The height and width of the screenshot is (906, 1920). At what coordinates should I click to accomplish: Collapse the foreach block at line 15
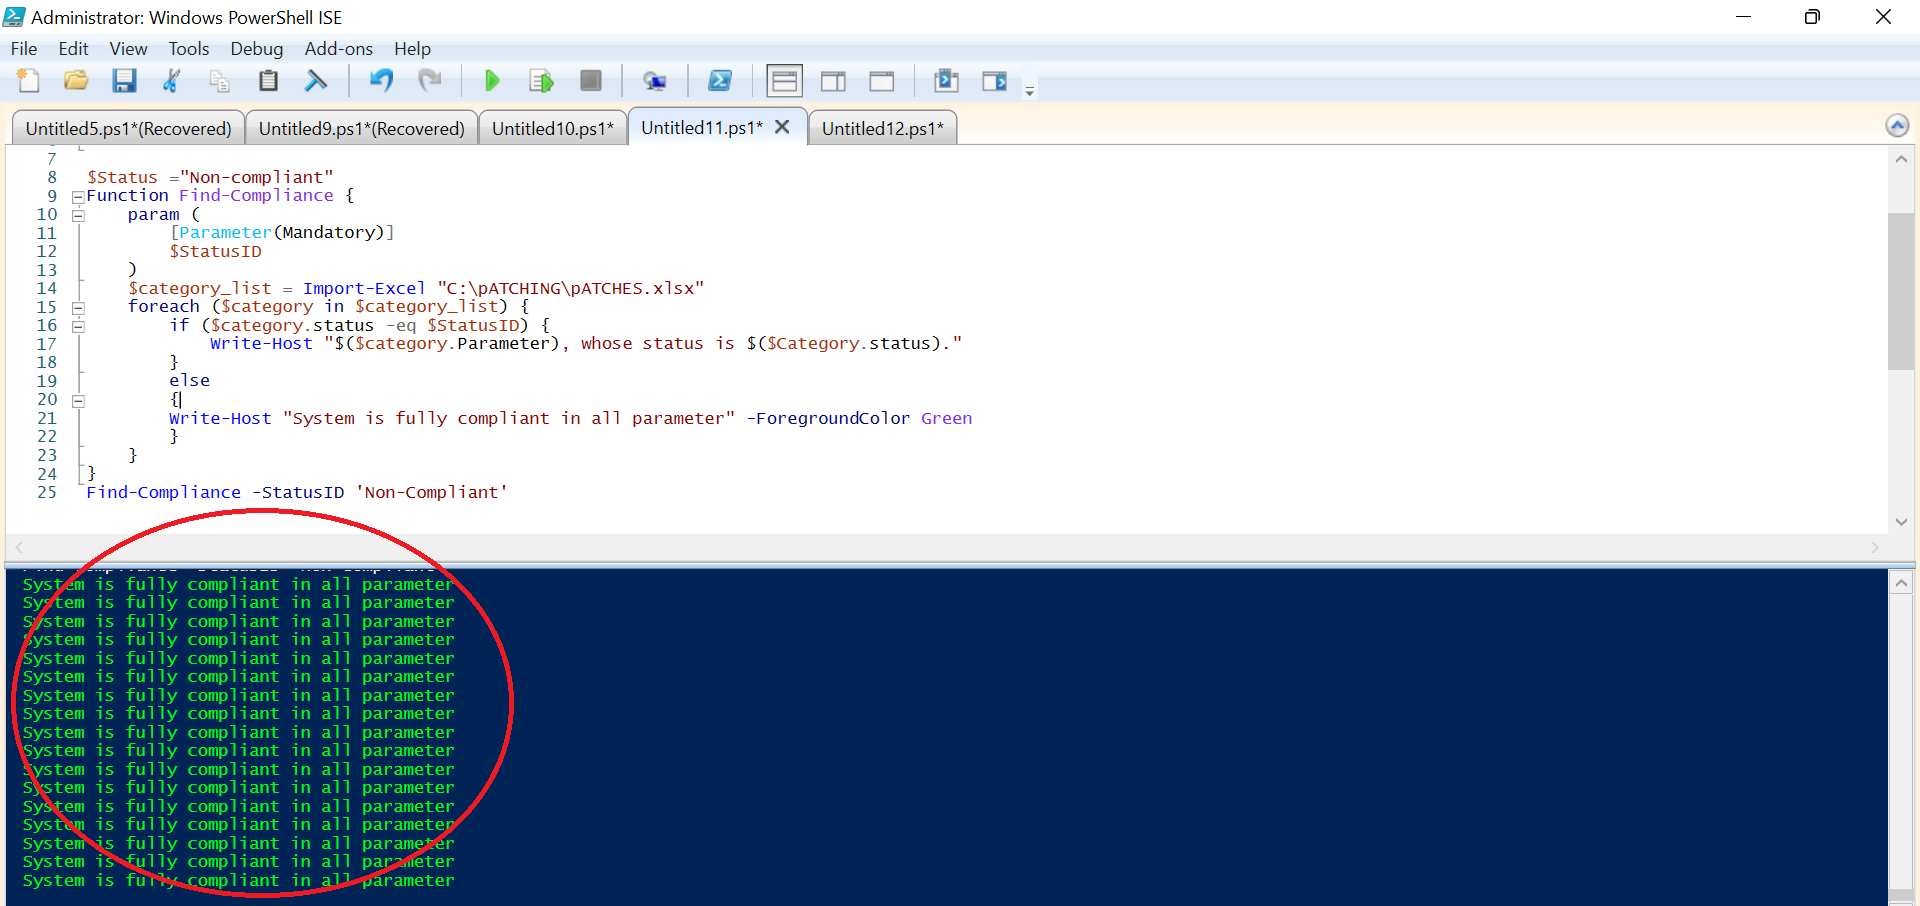[x=78, y=308]
